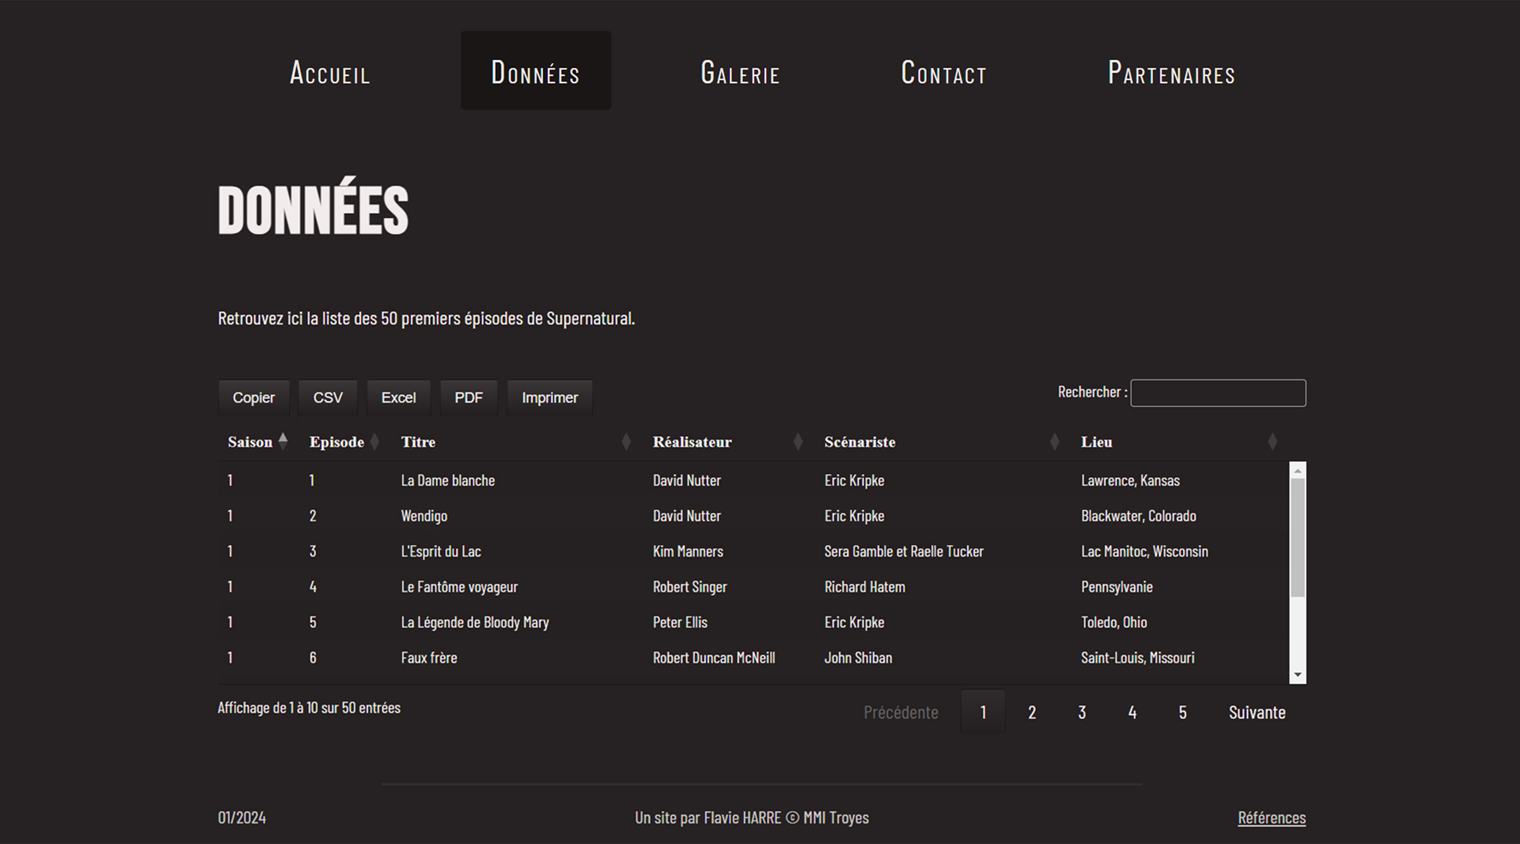Click the large DONNÉES page heading
This screenshot has height=844, width=1520.
pos(313,208)
